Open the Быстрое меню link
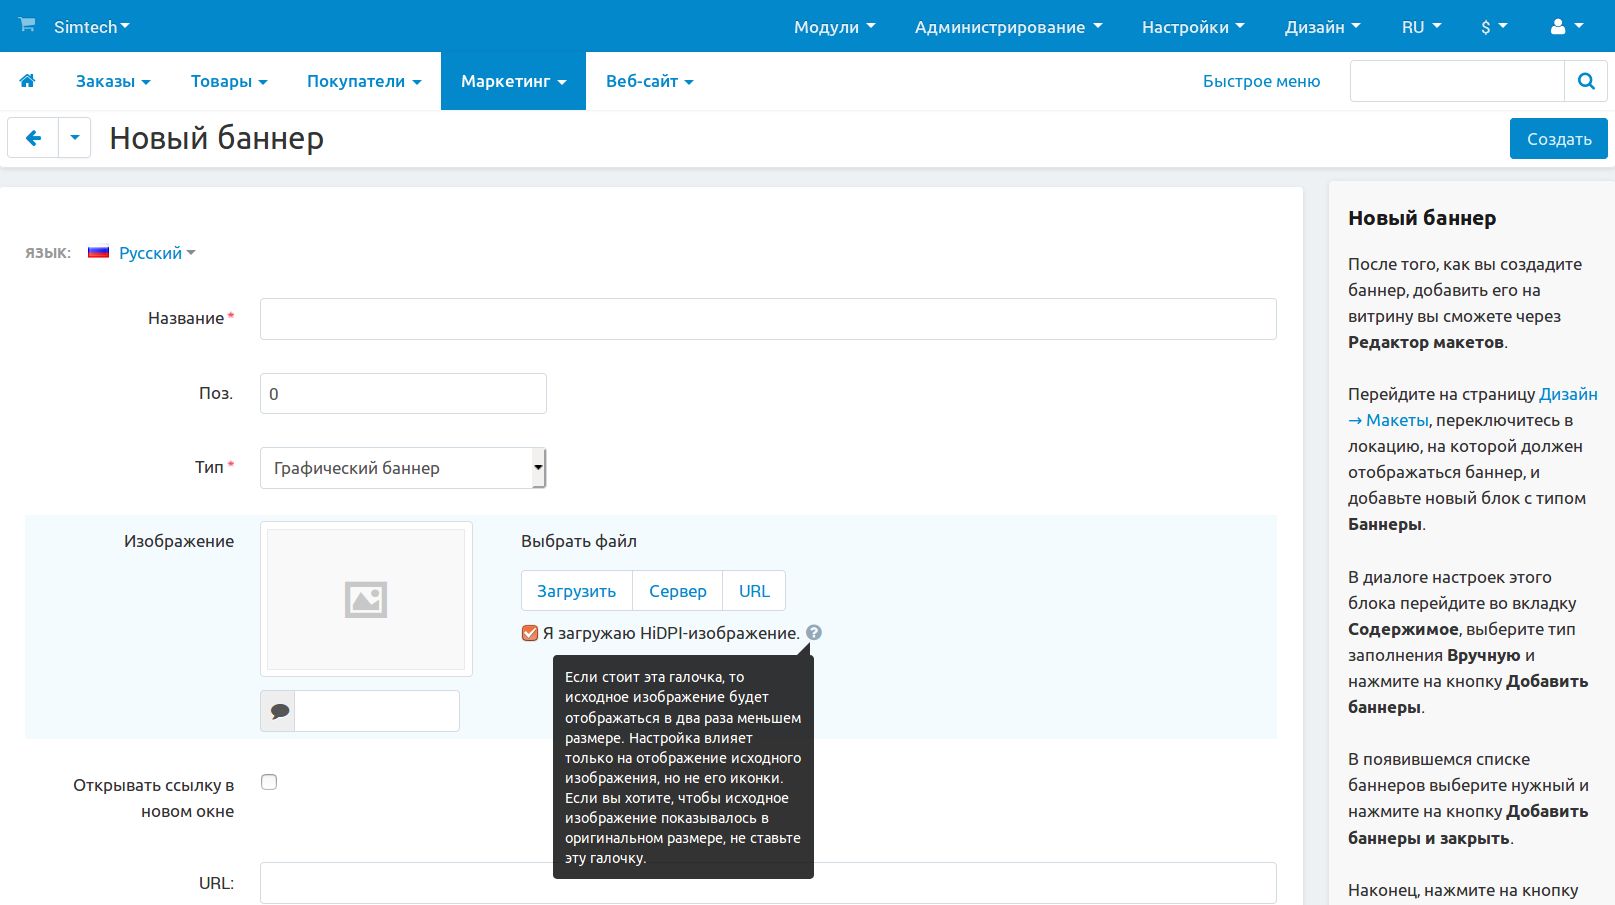The height and width of the screenshot is (905, 1615). [x=1261, y=81]
